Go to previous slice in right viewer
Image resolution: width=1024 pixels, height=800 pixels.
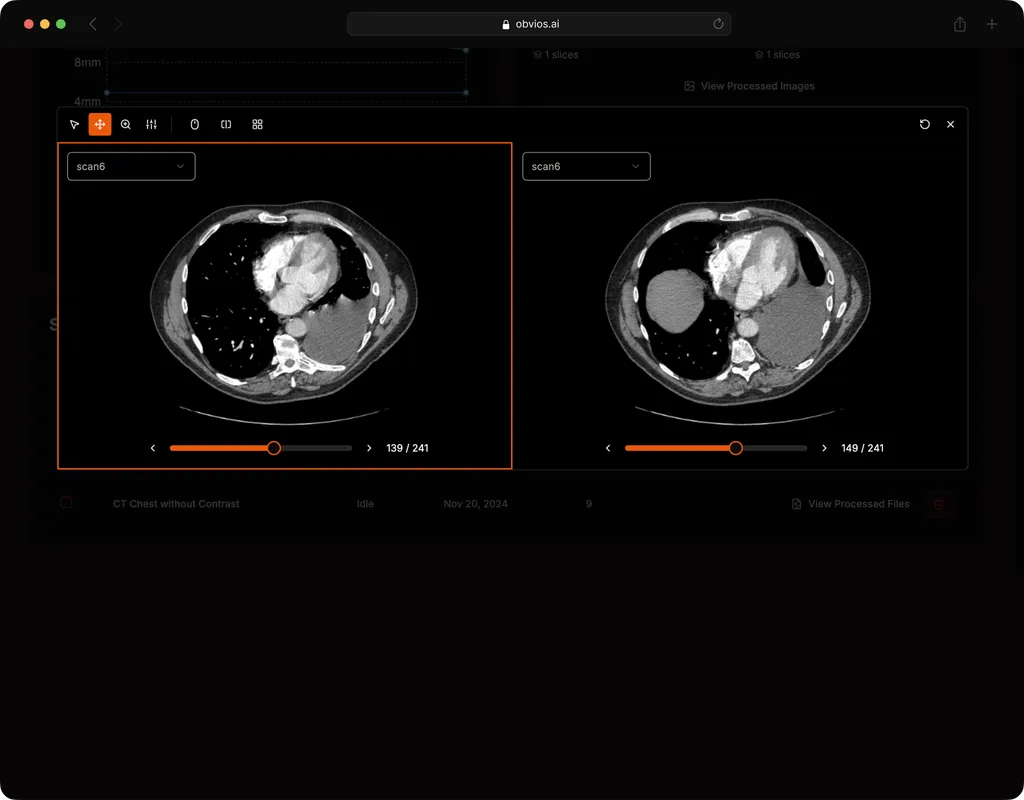(x=608, y=448)
